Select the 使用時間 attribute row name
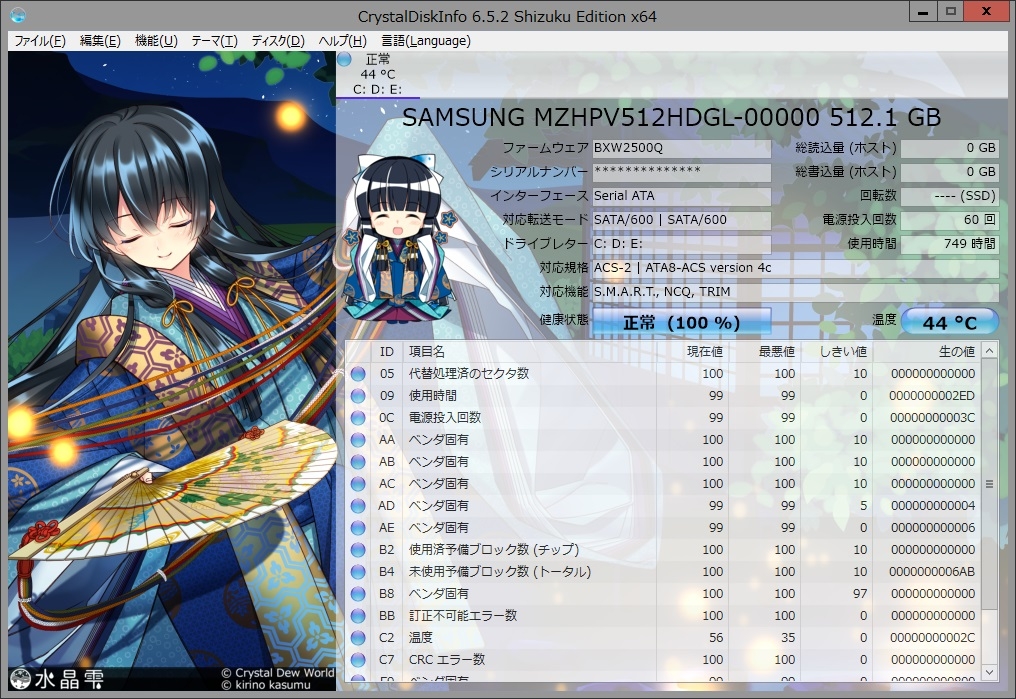Image resolution: width=1016 pixels, height=699 pixels. coord(433,396)
